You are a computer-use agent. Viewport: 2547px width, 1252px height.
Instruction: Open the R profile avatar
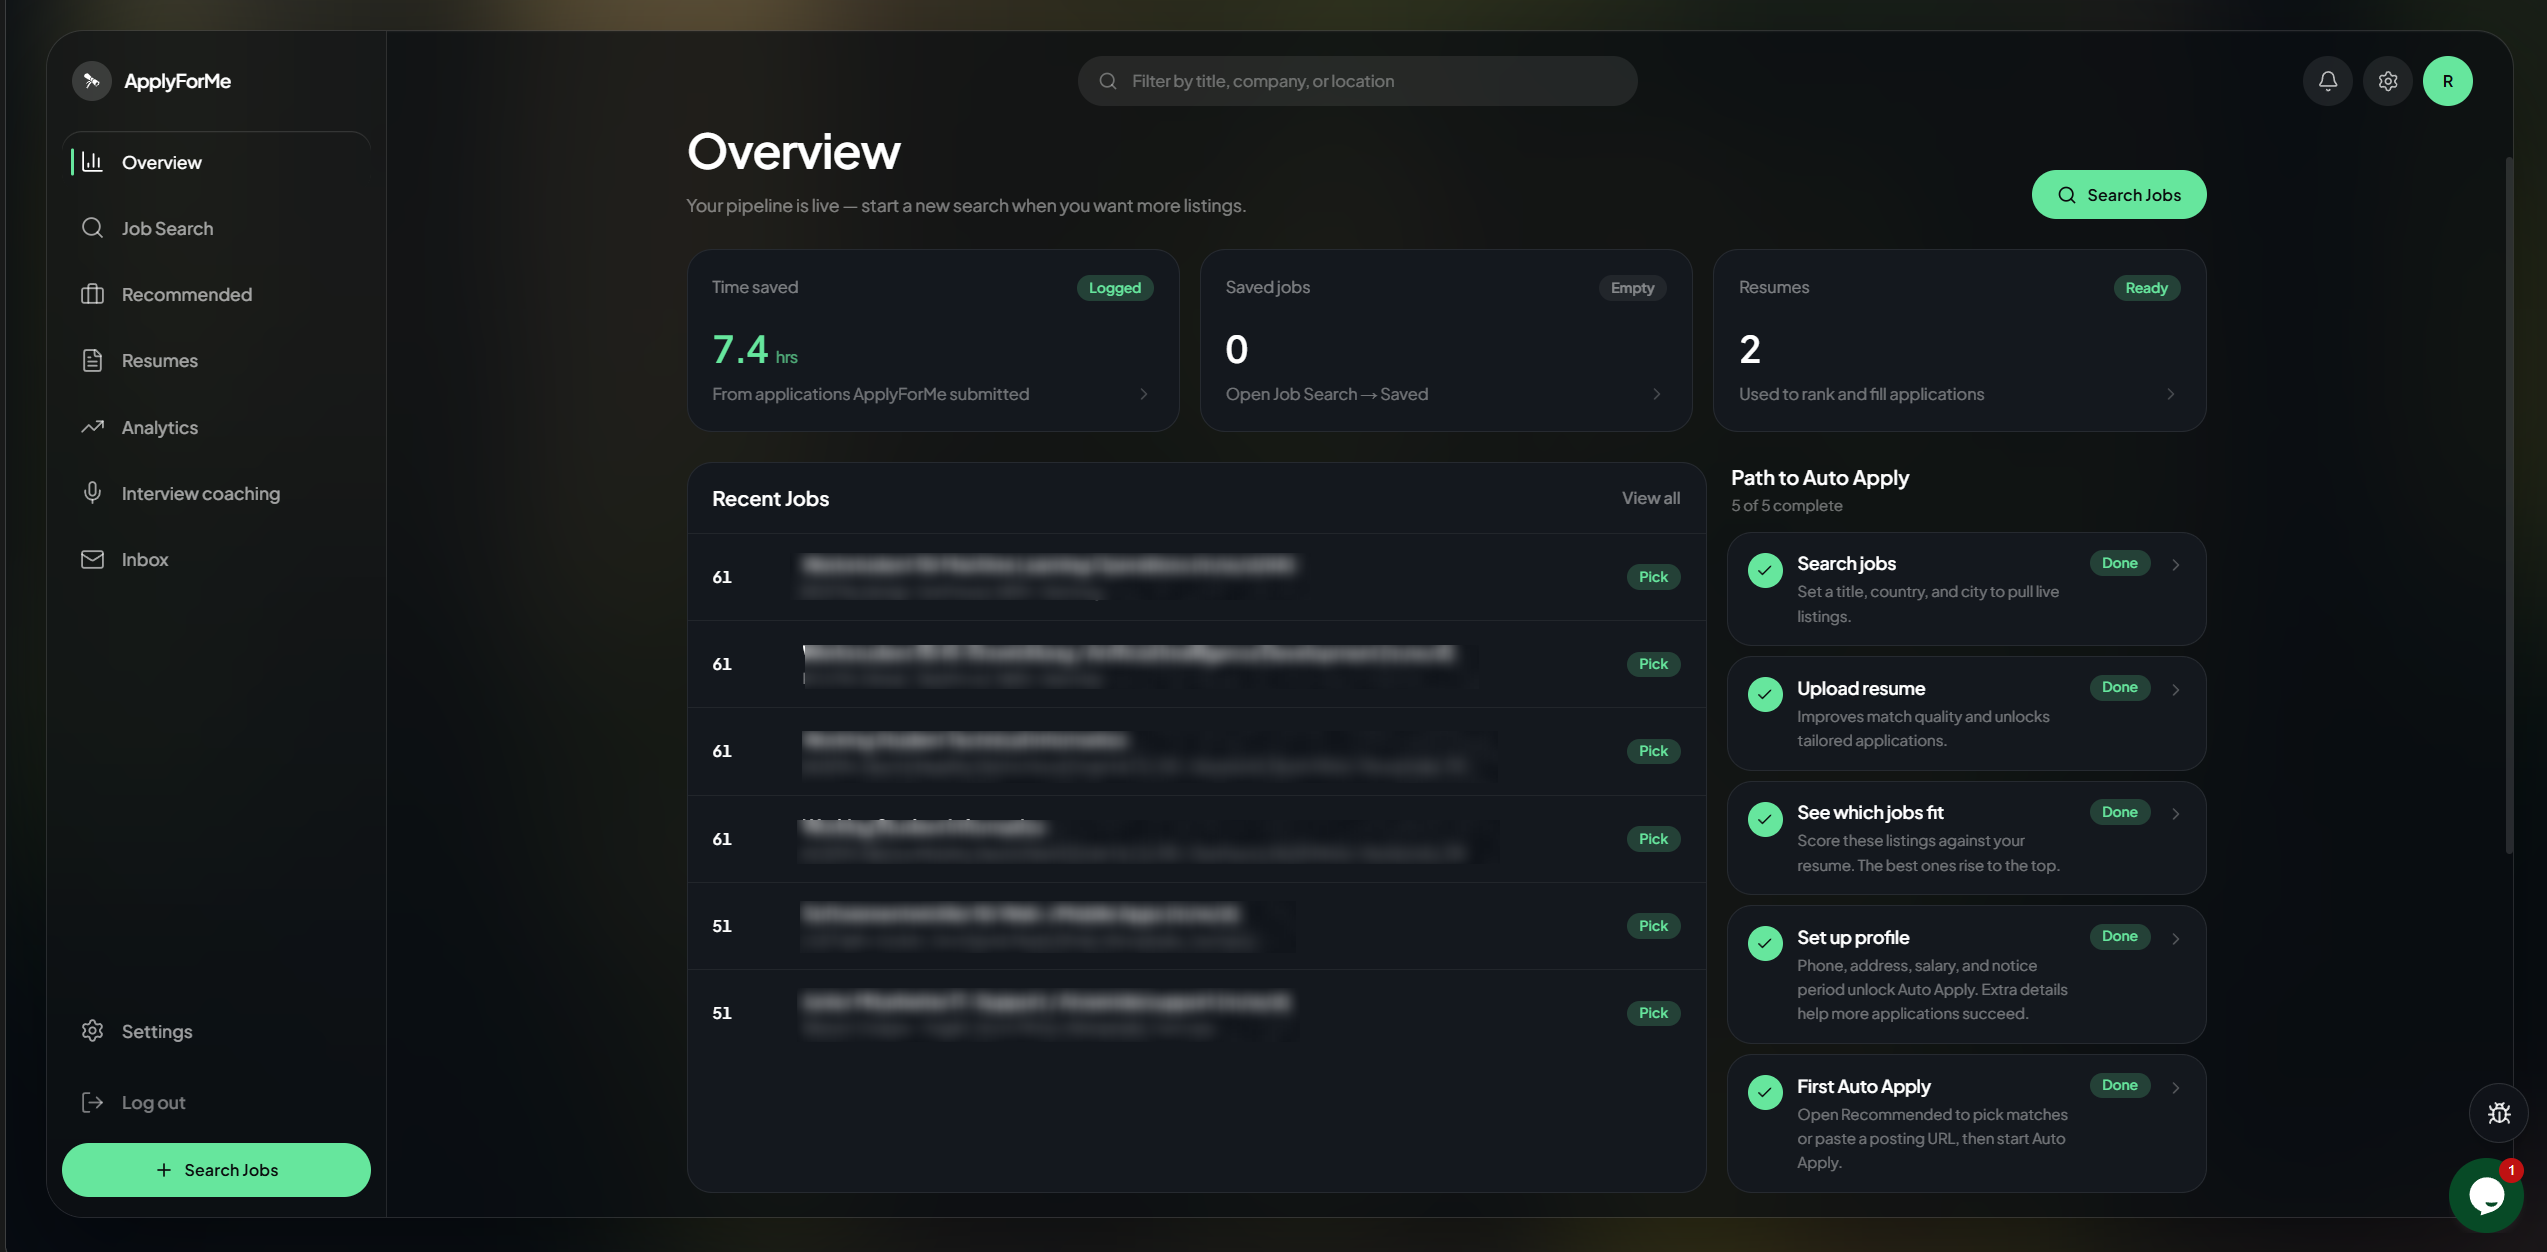[x=2447, y=81]
